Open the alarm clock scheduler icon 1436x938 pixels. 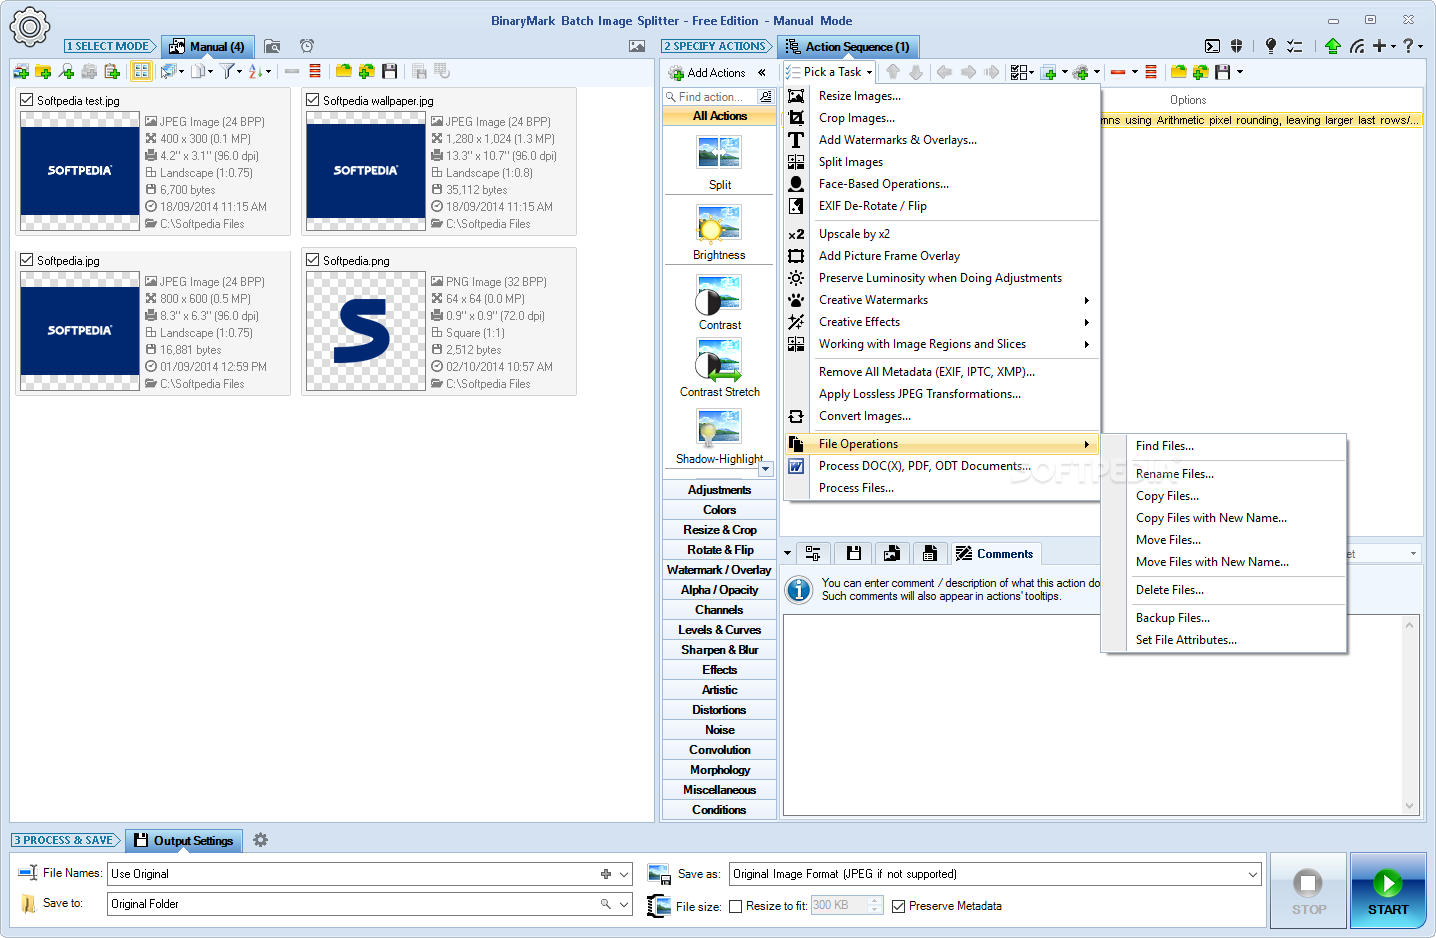click(x=307, y=46)
